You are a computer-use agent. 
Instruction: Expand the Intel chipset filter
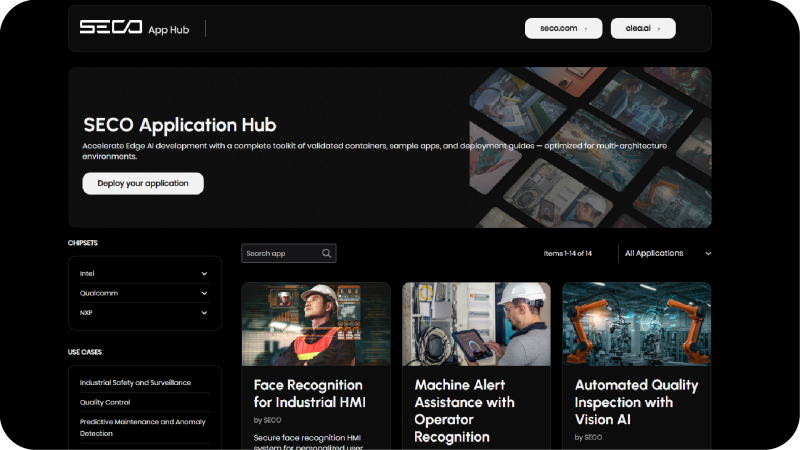click(x=144, y=273)
